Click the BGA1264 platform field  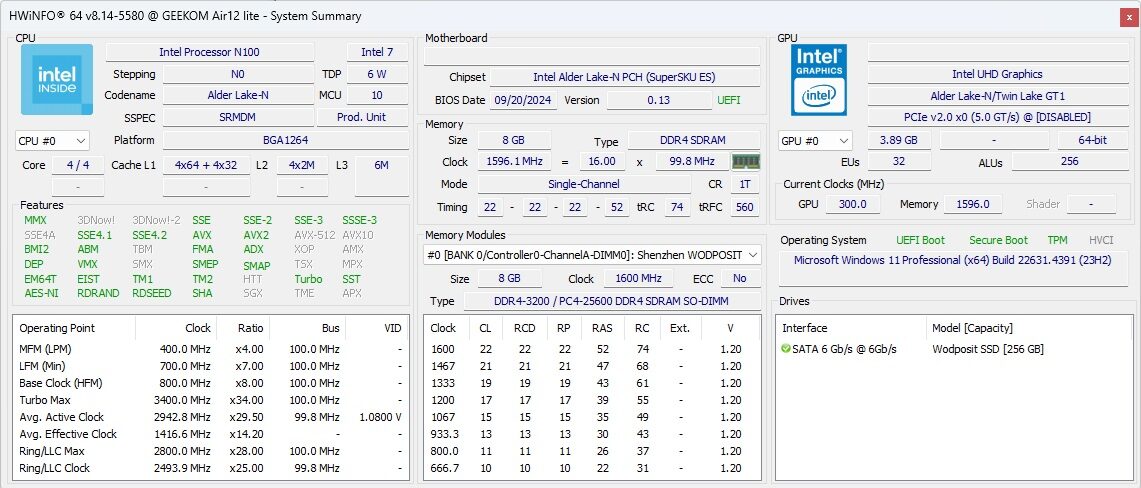tap(285, 140)
